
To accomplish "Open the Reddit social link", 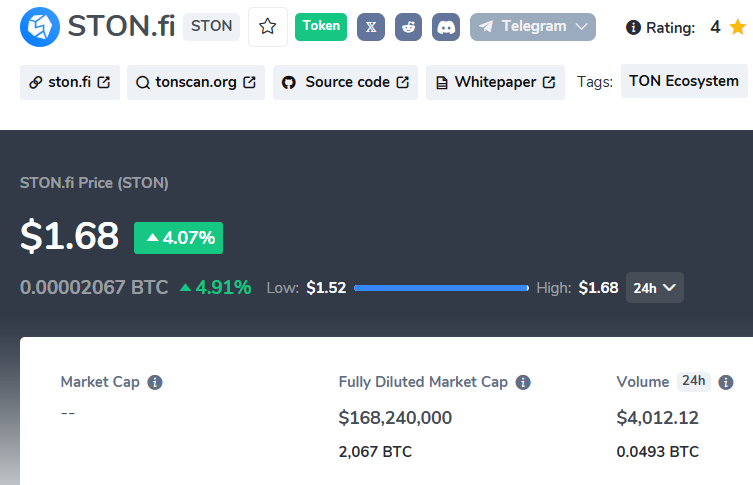I will point(408,27).
